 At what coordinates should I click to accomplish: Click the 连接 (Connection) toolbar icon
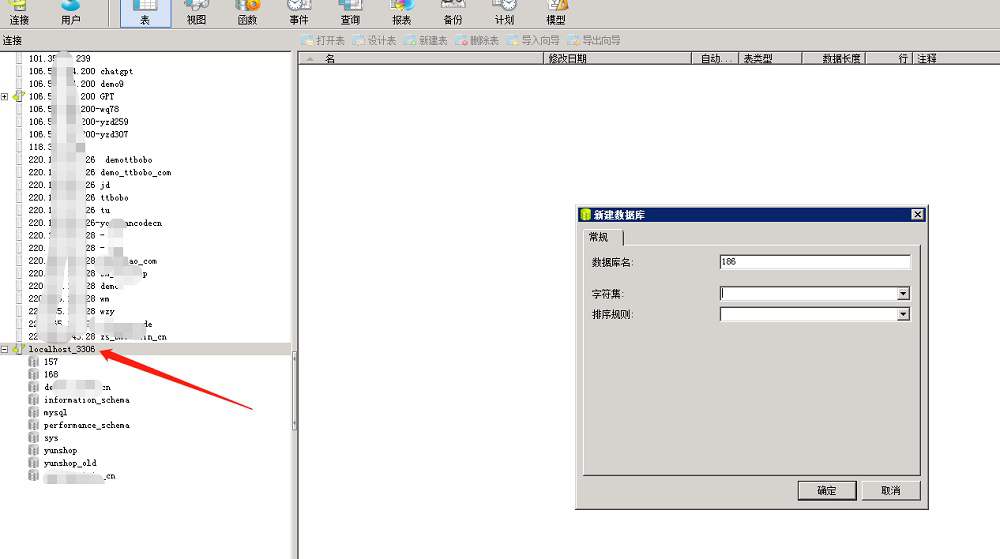[x=19, y=12]
